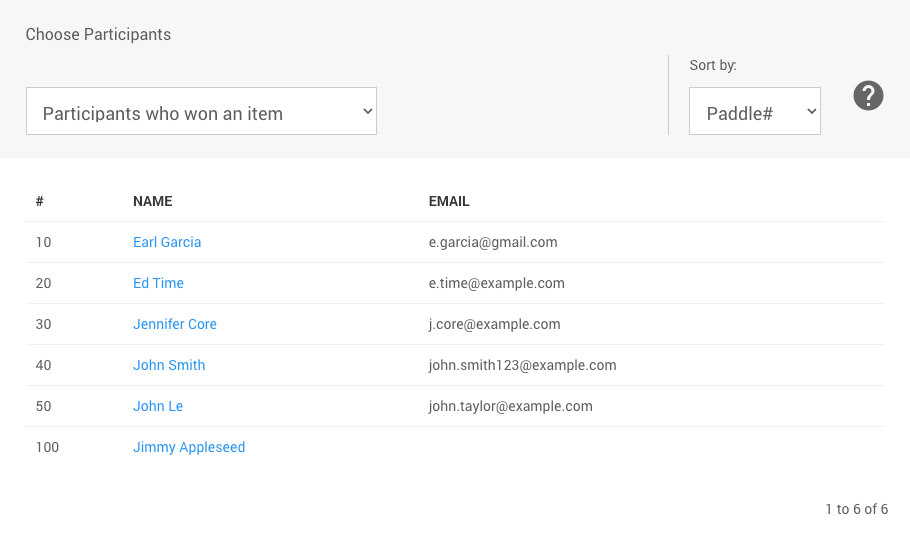
Task: Click the '1 to 6 of 6' pagination text
Action: coord(856,509)
